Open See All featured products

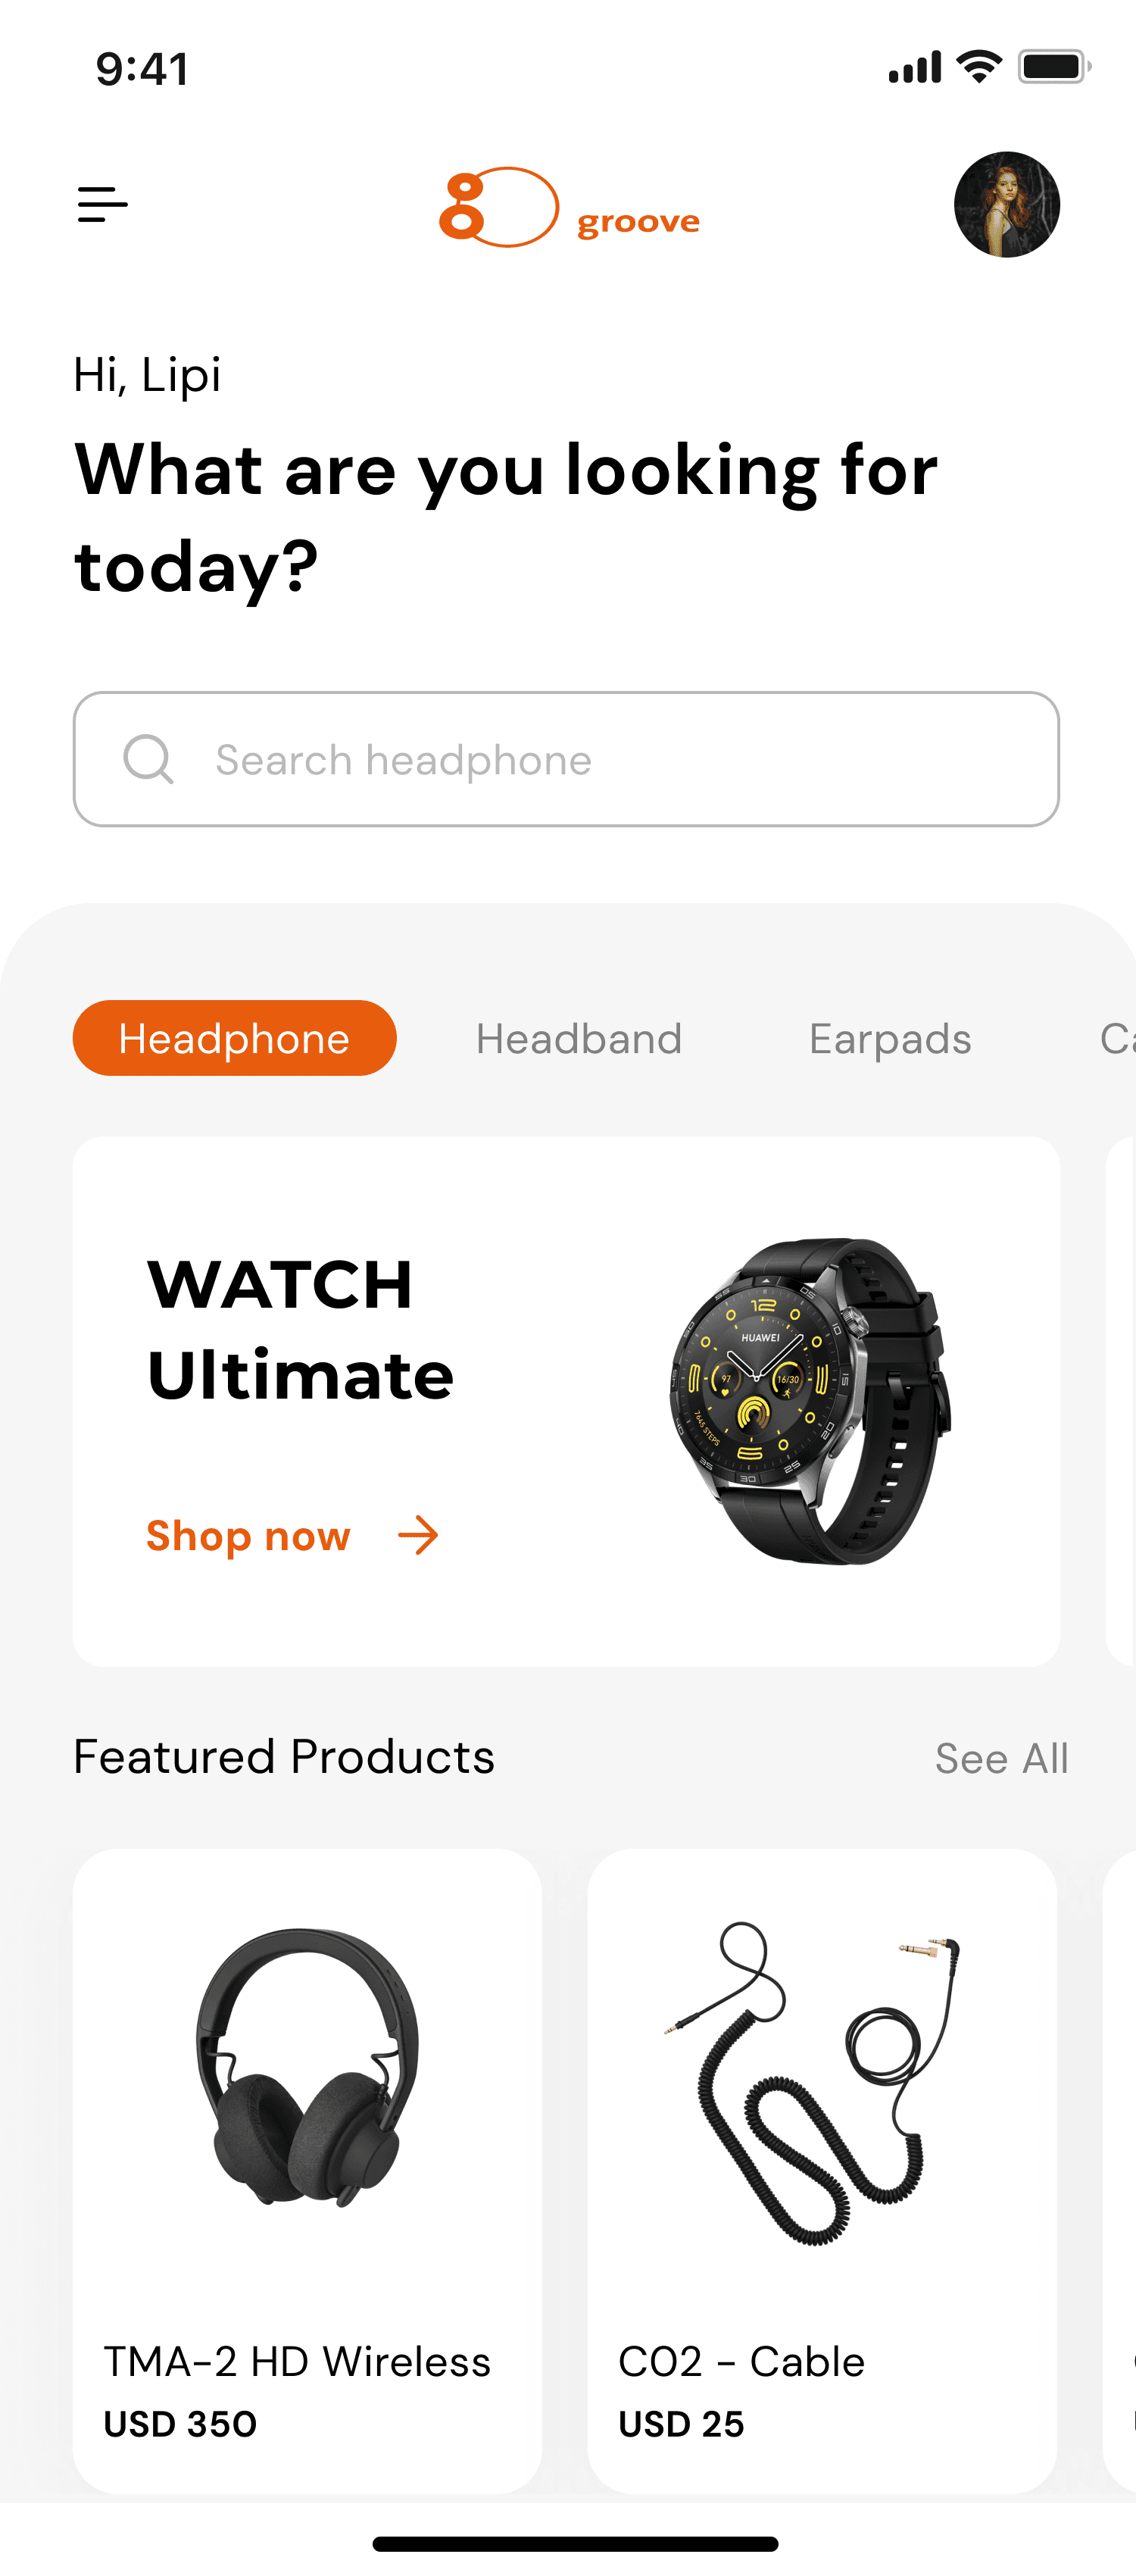click(1001, 1758)
